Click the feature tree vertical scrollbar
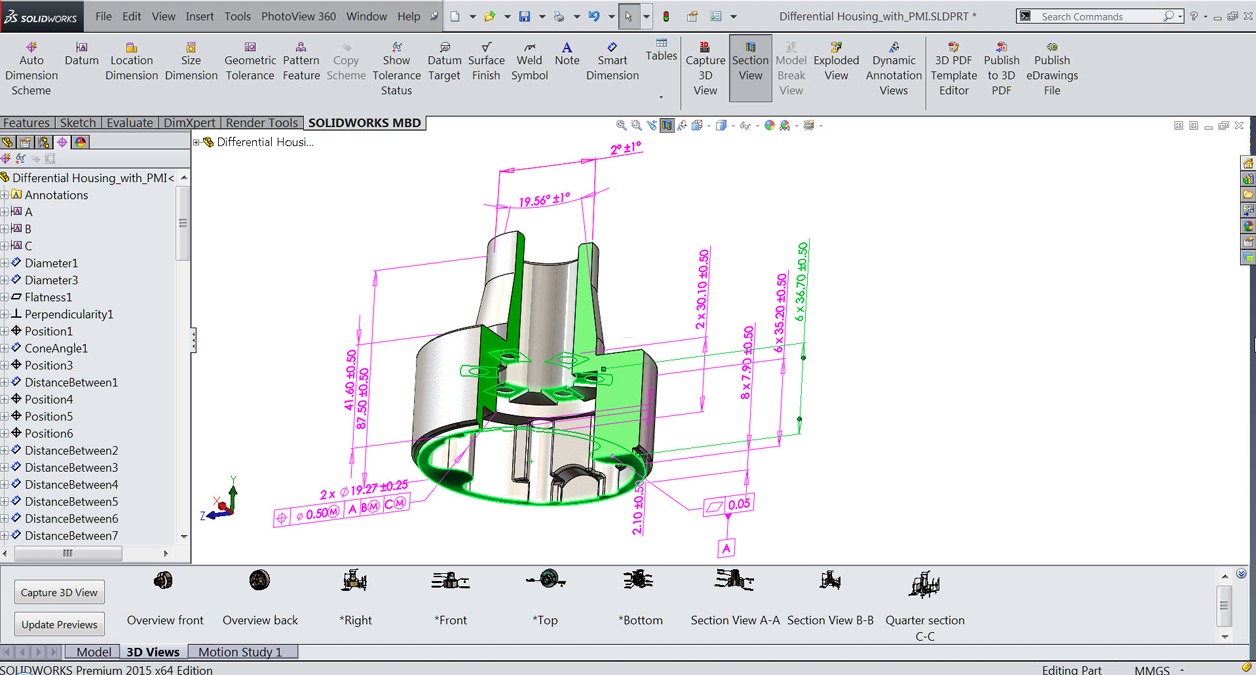The width and height of the screenshot is (1256, 675). click(183, 224)
